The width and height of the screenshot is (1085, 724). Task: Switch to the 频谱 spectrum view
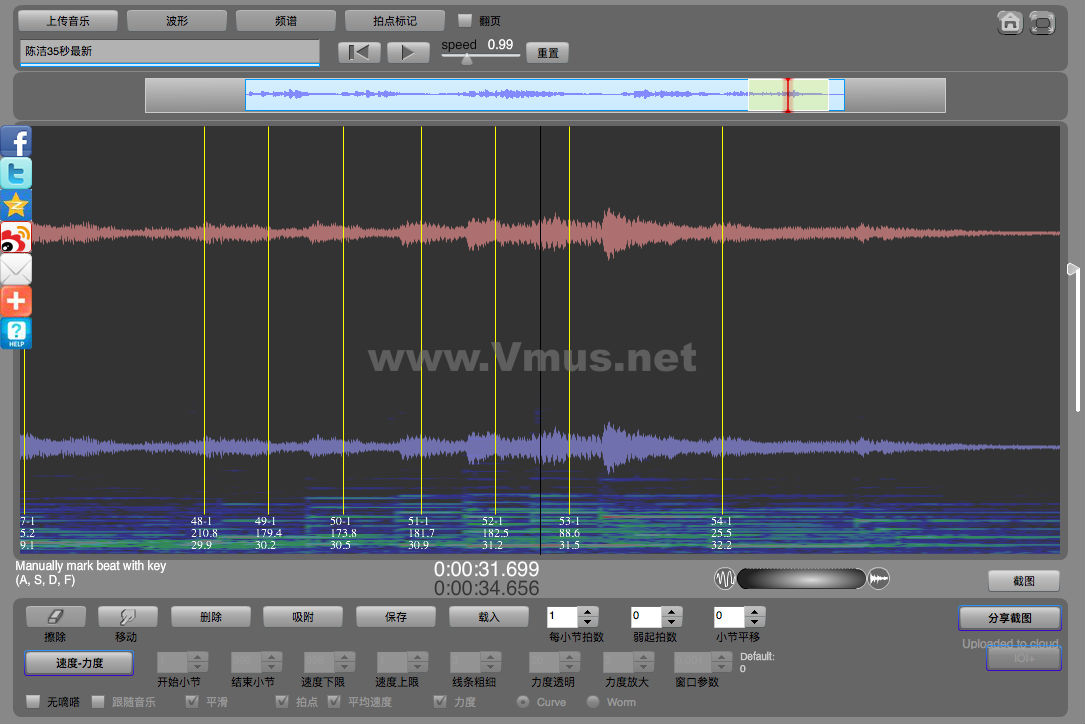point(285,20)
